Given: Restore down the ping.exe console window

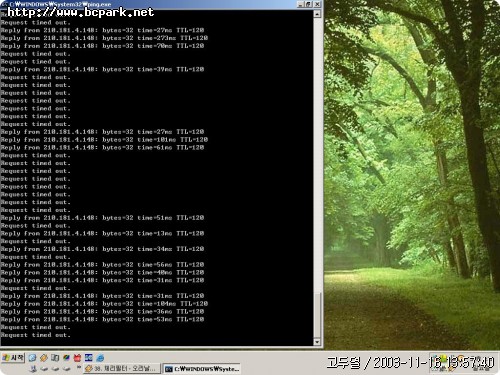Looking at the screenshot, I should pos(309,4).
